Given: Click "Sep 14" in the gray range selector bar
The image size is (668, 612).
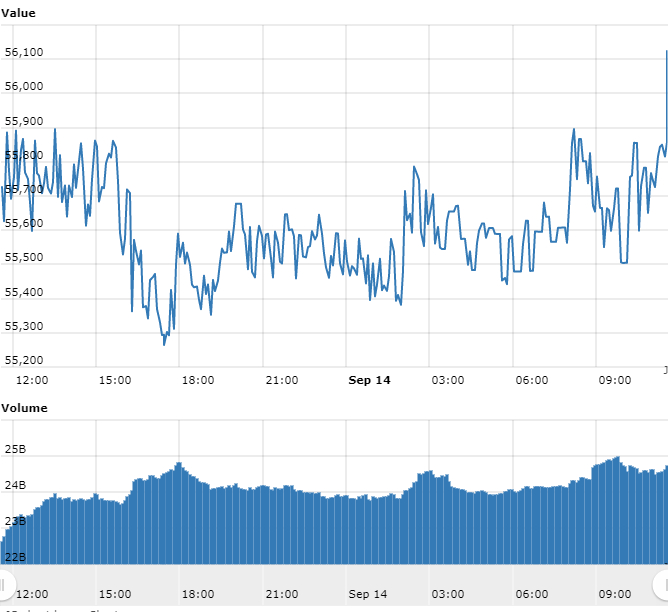Looking at the screenshot, I should (x=368, y=594).
